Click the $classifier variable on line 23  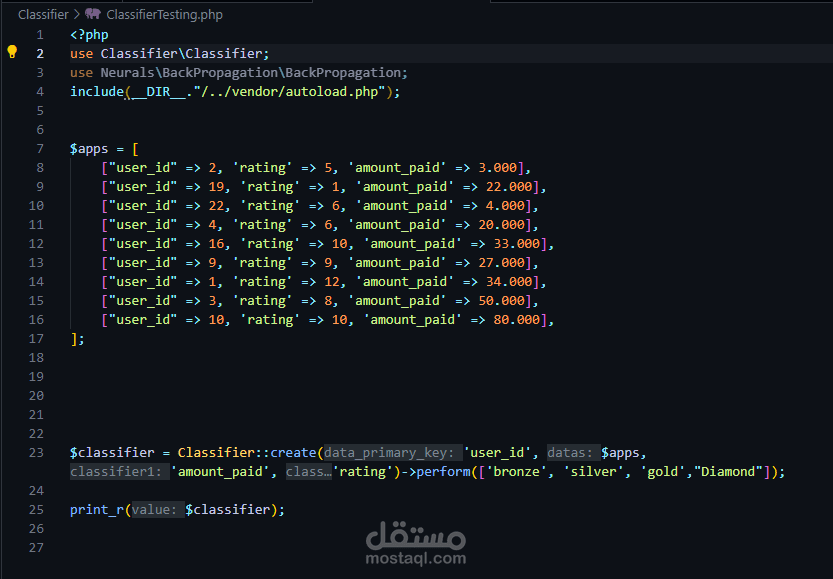tap(112, 453)
